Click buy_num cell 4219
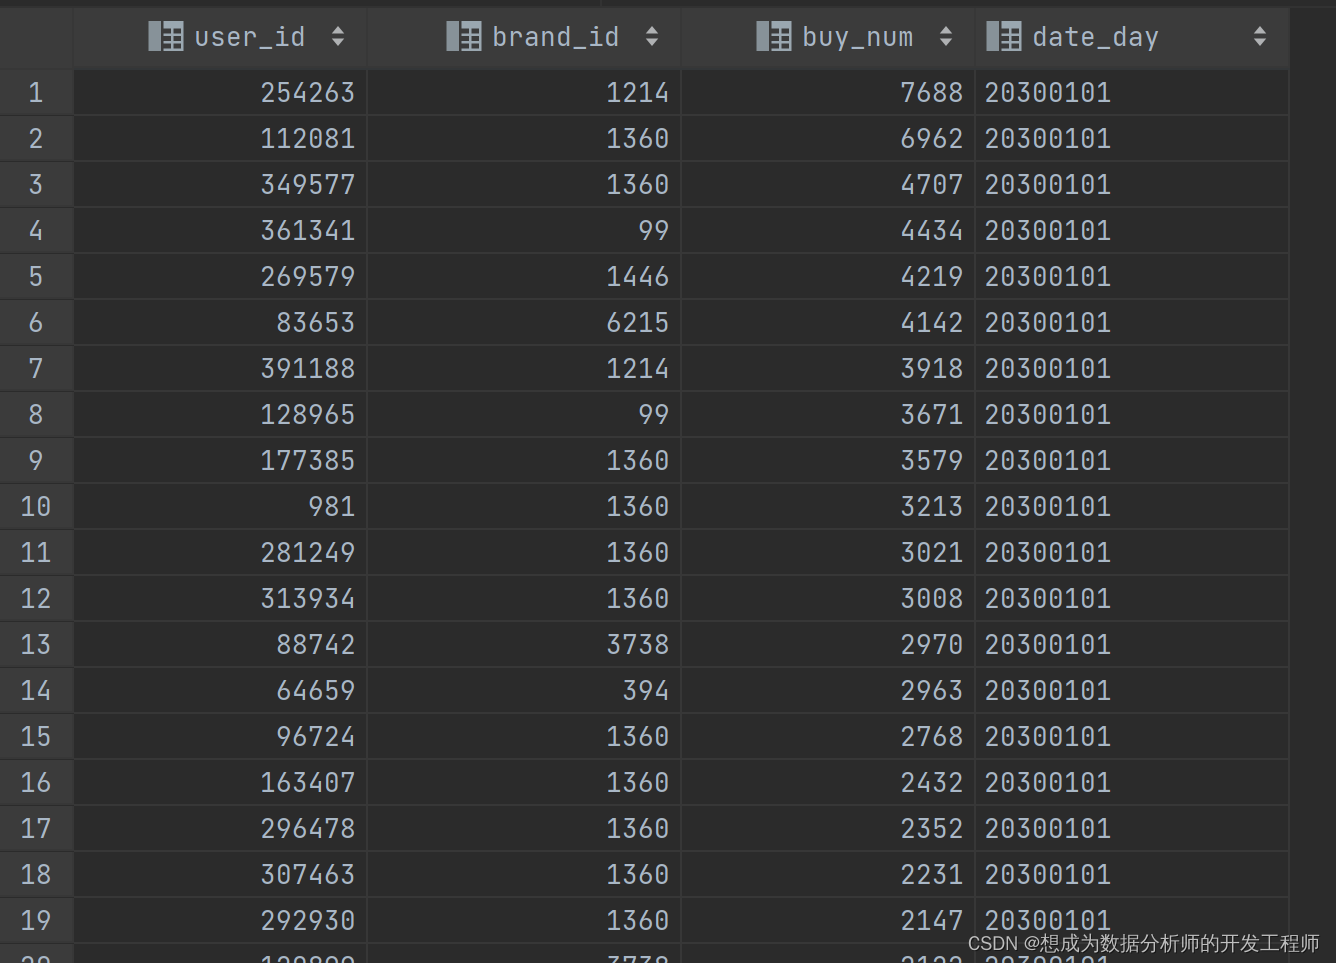Screen dimensions: 1336x963 (828, 277)
